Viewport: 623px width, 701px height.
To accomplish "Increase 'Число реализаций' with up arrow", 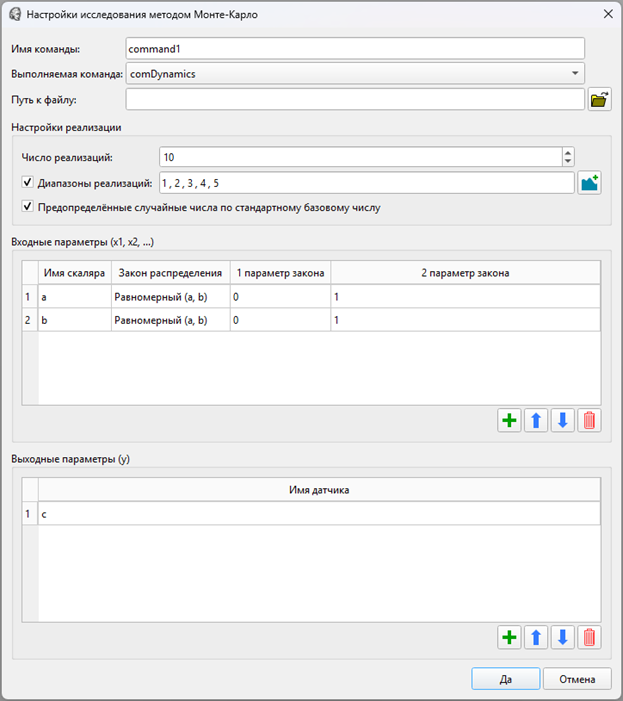I will pos(568,153).
